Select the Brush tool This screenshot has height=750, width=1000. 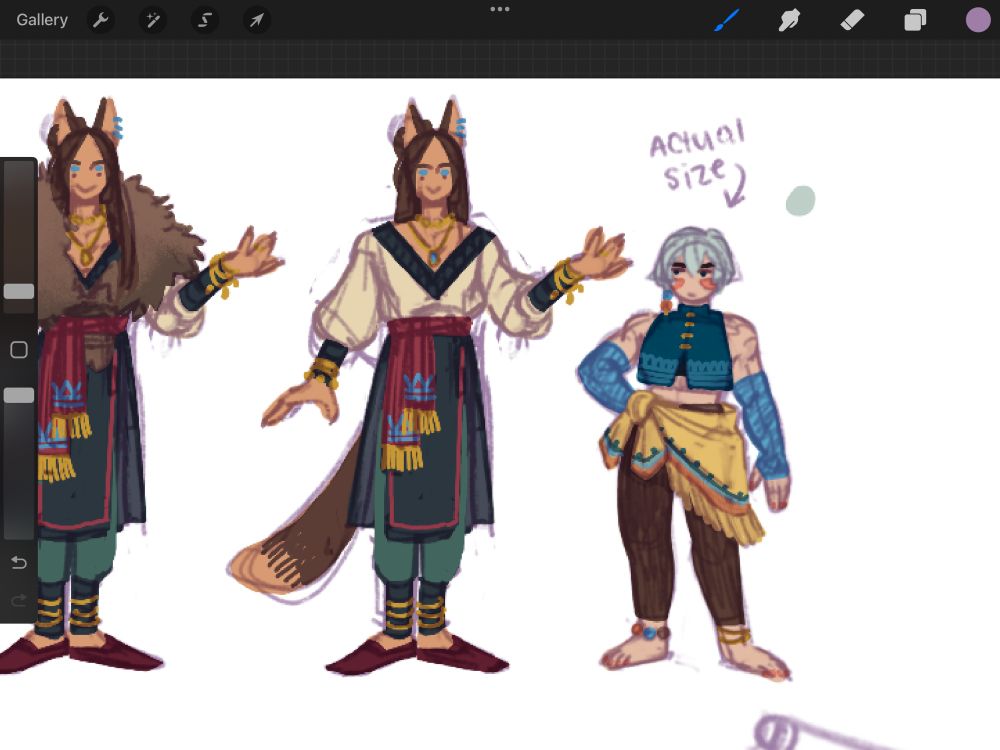coord(726,20)
